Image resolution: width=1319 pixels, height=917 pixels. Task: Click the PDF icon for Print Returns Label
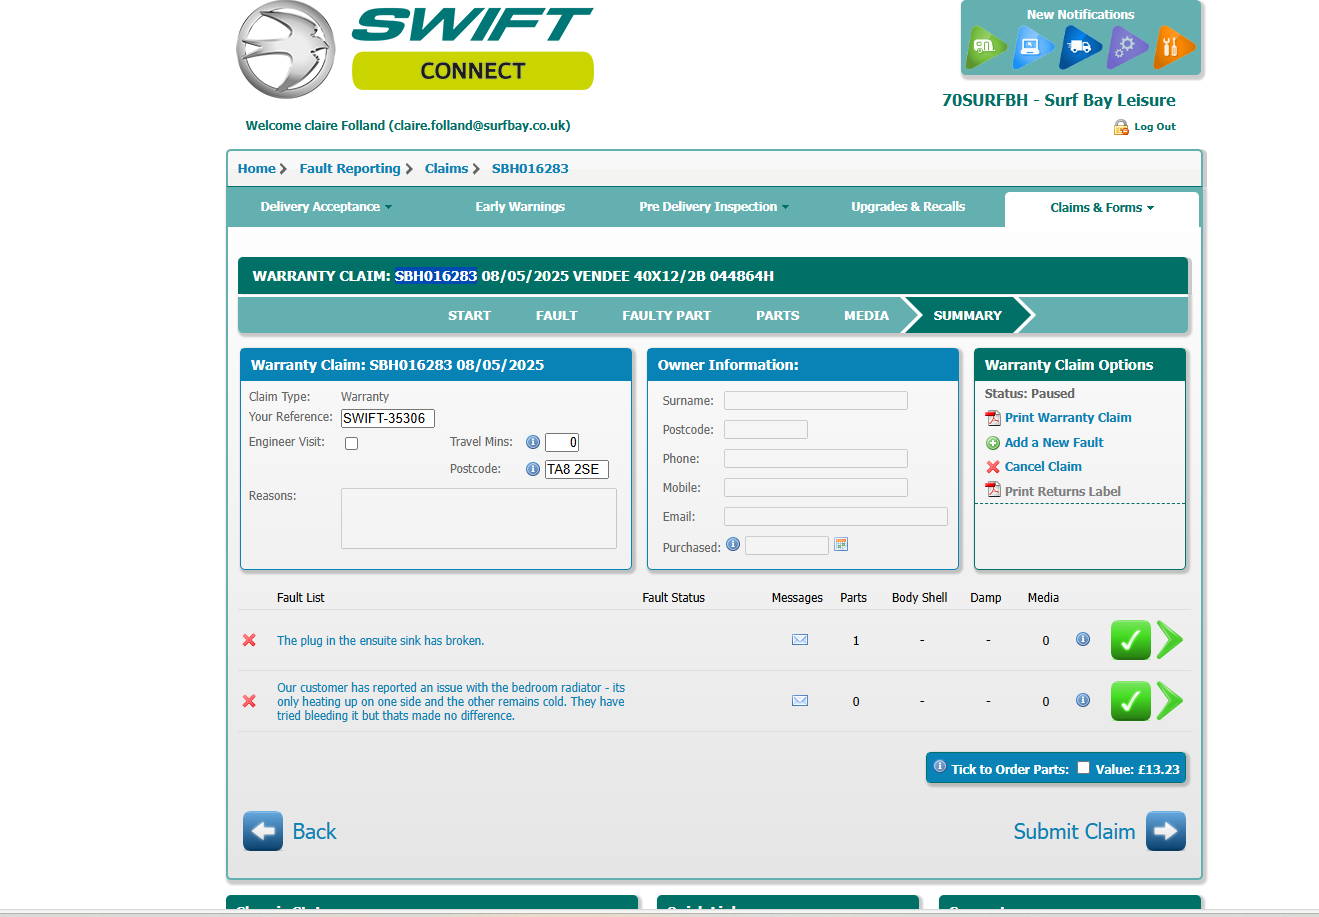tap(993, 490)
